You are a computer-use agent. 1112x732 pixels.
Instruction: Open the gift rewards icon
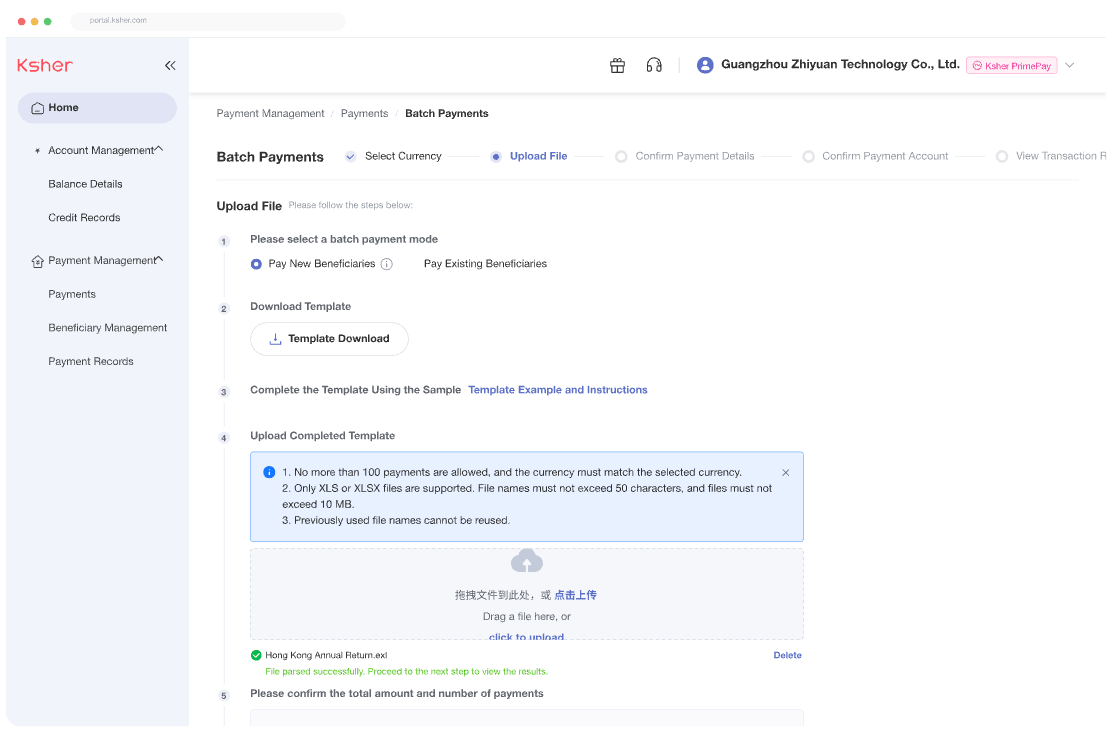point(618,65)
